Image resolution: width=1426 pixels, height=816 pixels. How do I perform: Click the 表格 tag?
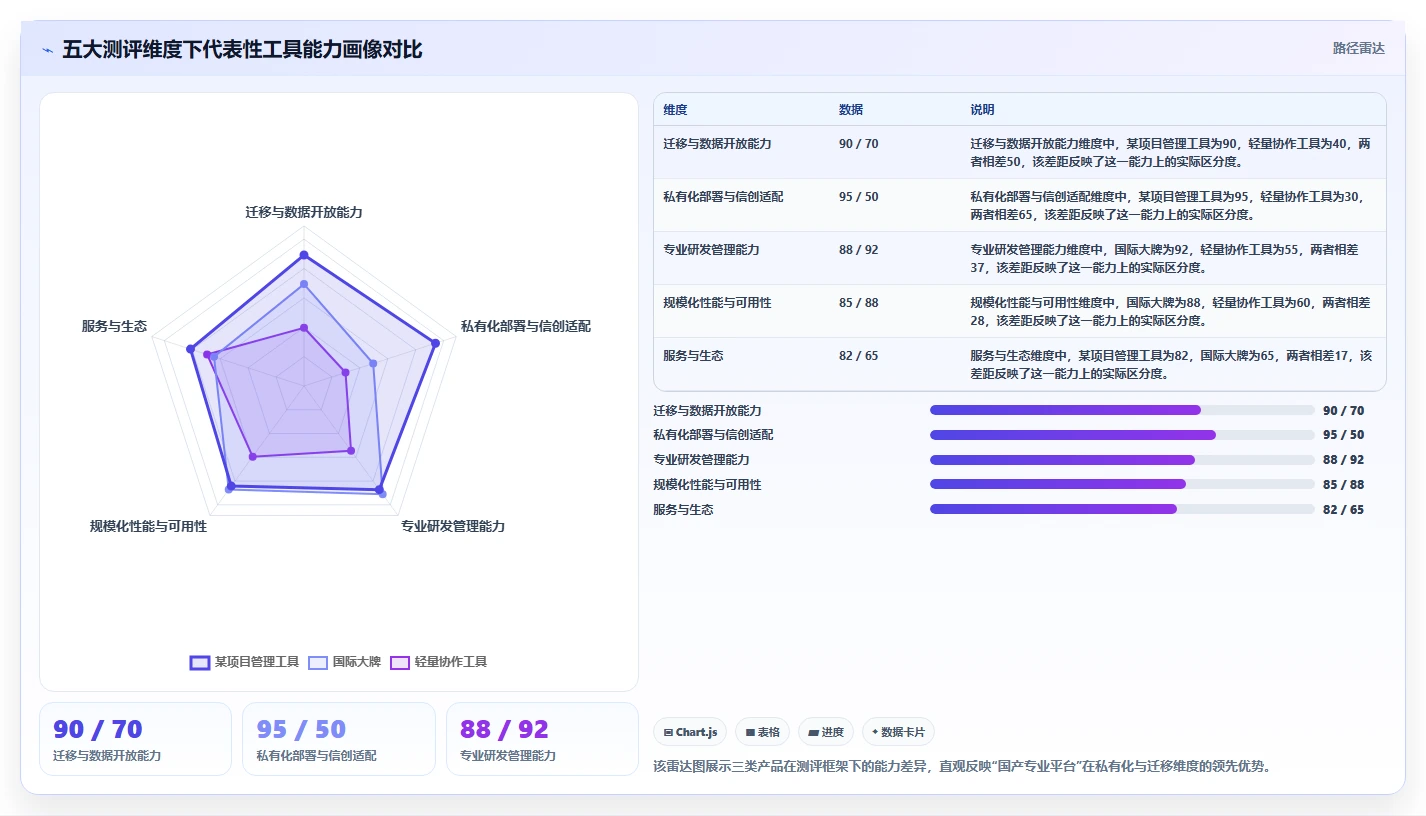point(763,732)
